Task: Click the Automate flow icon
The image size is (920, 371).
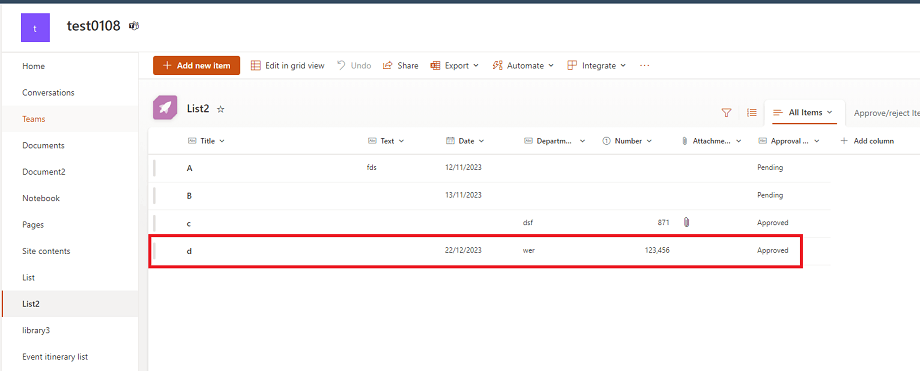Action: pos(498,66)
